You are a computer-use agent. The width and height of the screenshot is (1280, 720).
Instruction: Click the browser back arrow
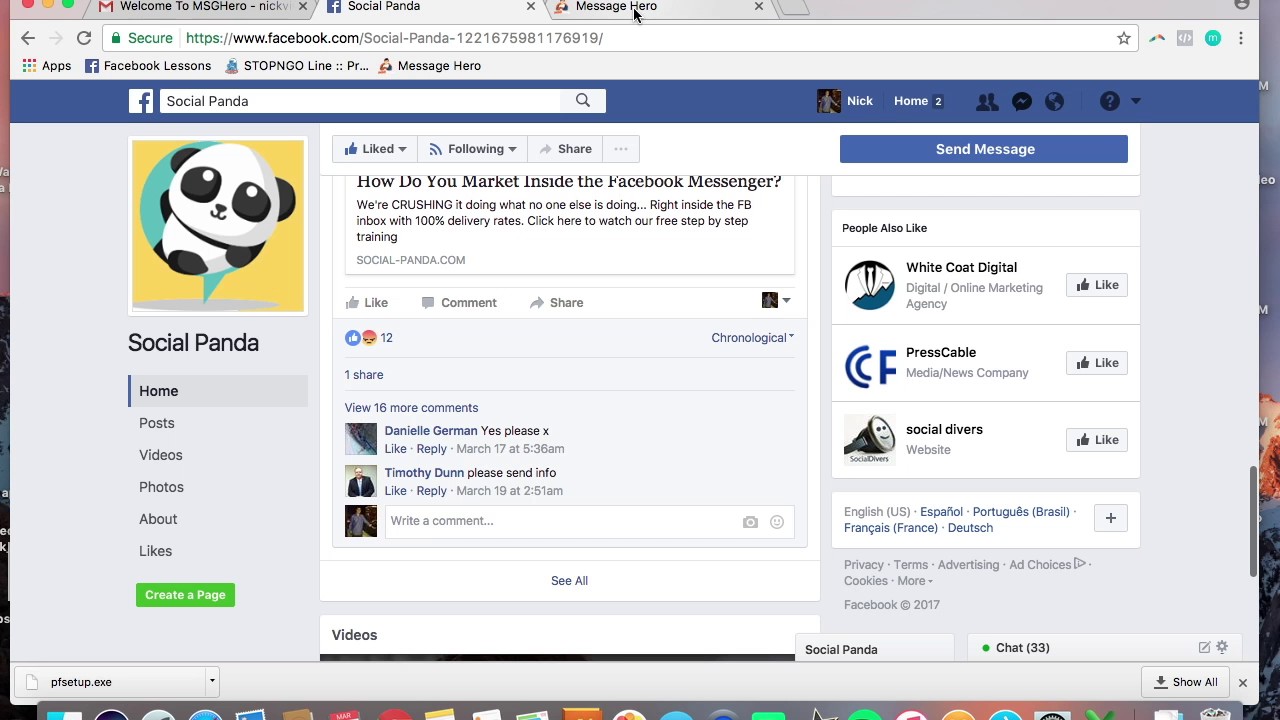pyautogui.click(x=28, y=38)
